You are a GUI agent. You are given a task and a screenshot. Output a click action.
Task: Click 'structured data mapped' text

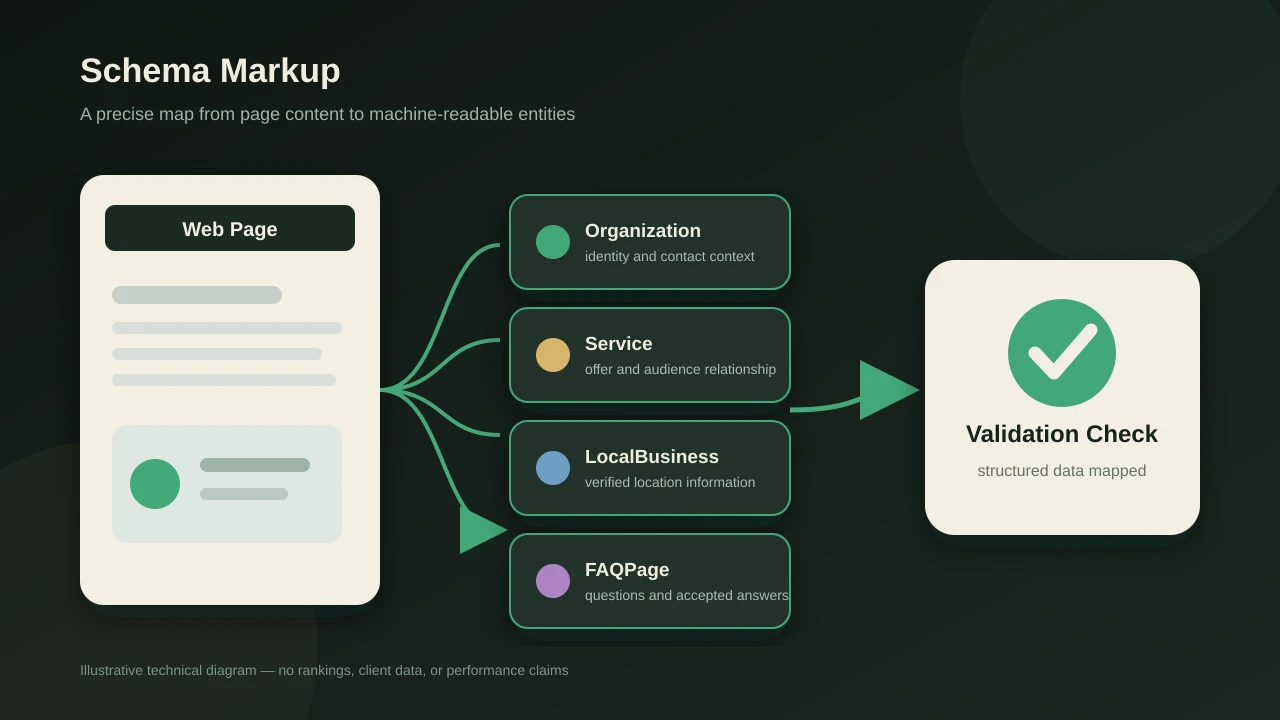(1062, 471)
